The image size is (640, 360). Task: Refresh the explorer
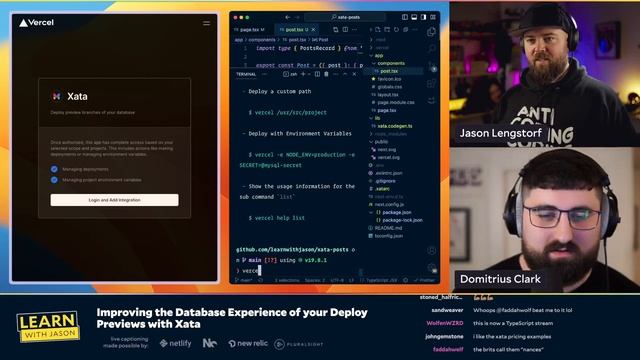coord(396,30)
